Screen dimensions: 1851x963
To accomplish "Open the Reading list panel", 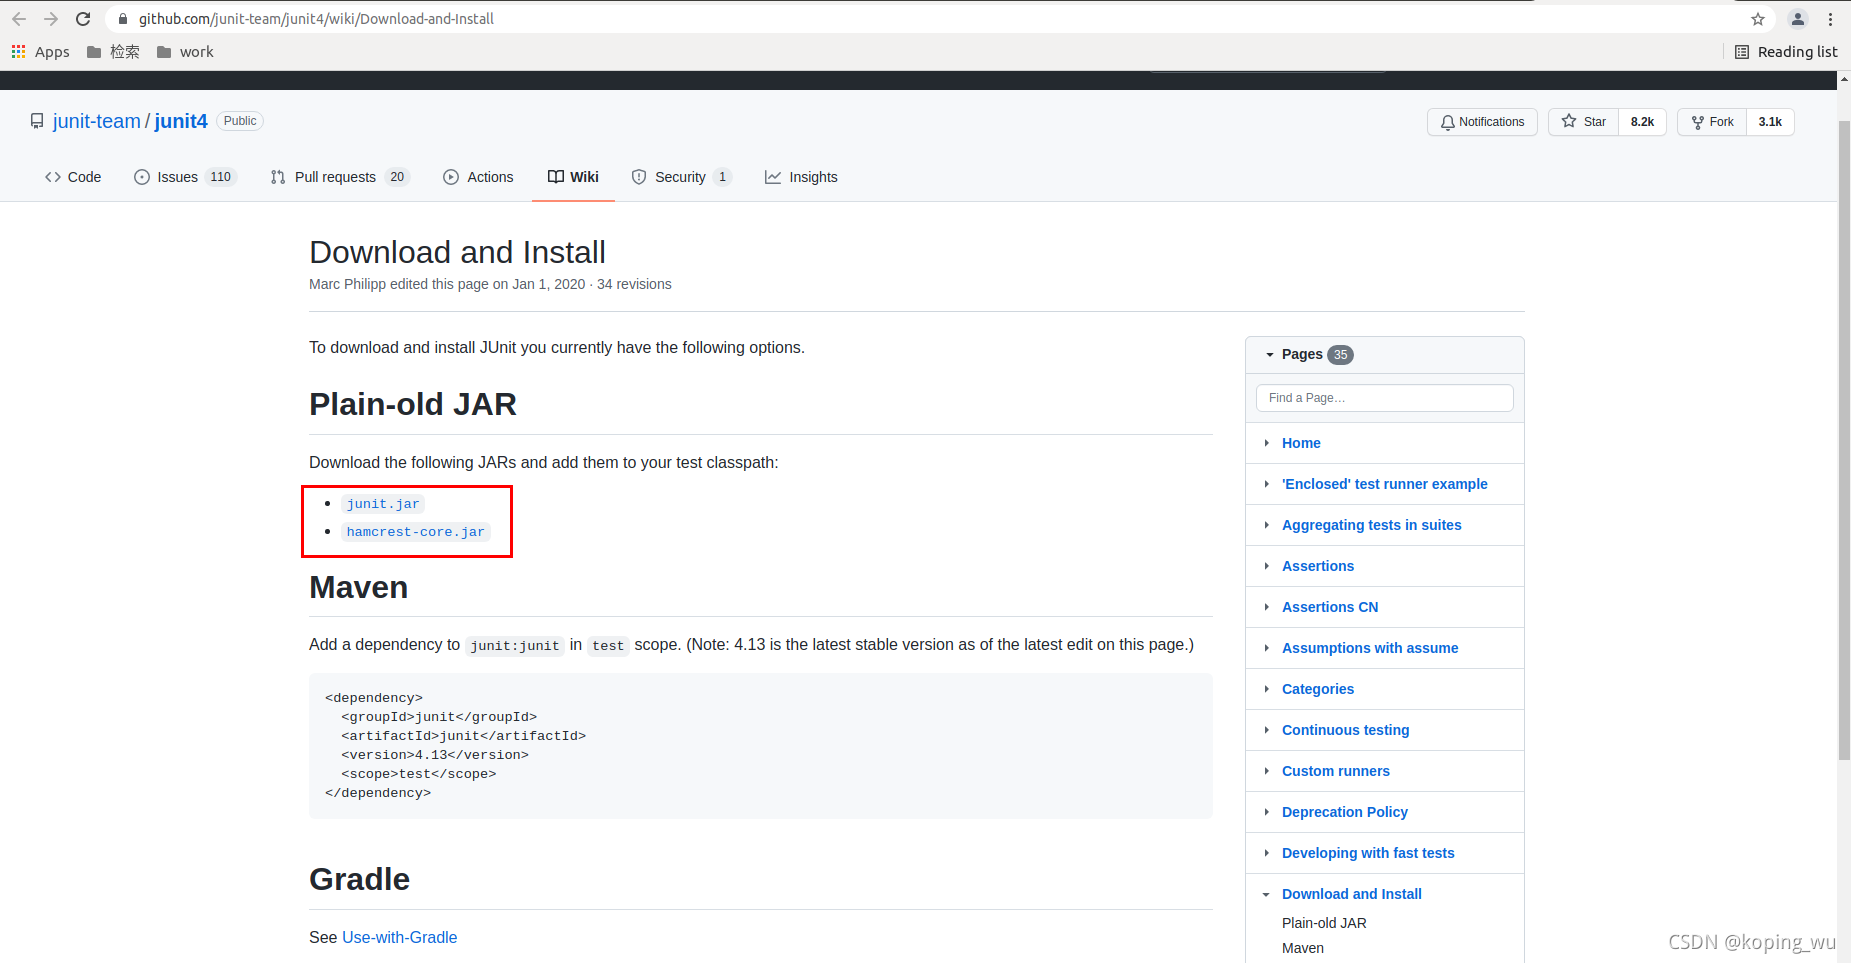I will (1786, 52).
